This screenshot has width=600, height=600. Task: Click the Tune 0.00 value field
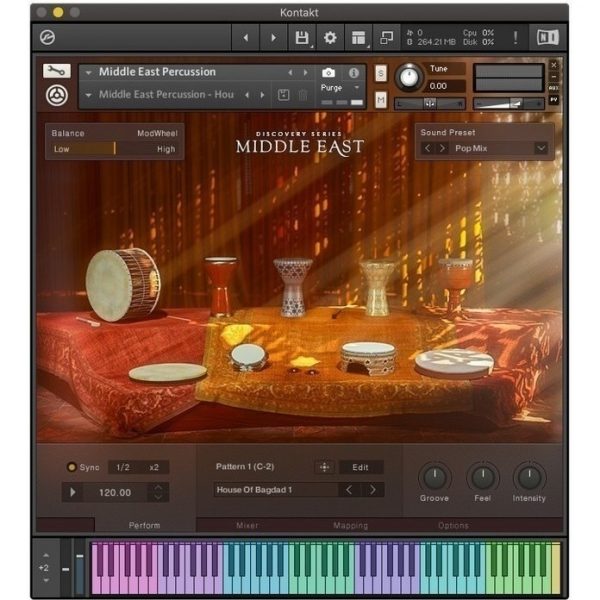(444, 86)
